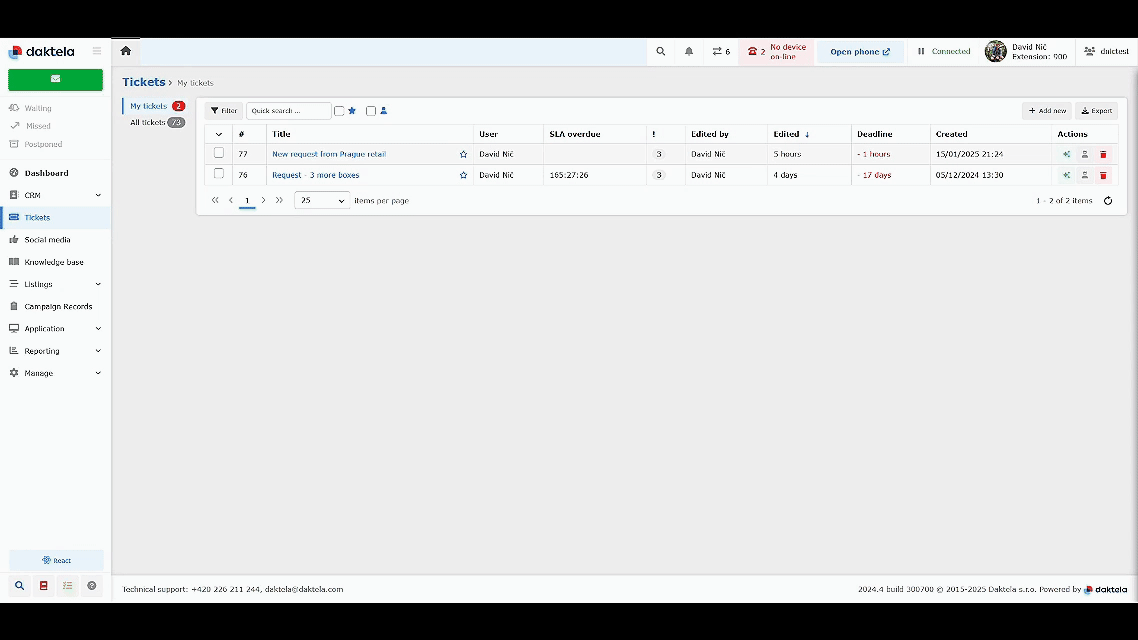Screen dimensions: 1138x640
Task: Click the home icon tab
Action: [x=125, y=51]
